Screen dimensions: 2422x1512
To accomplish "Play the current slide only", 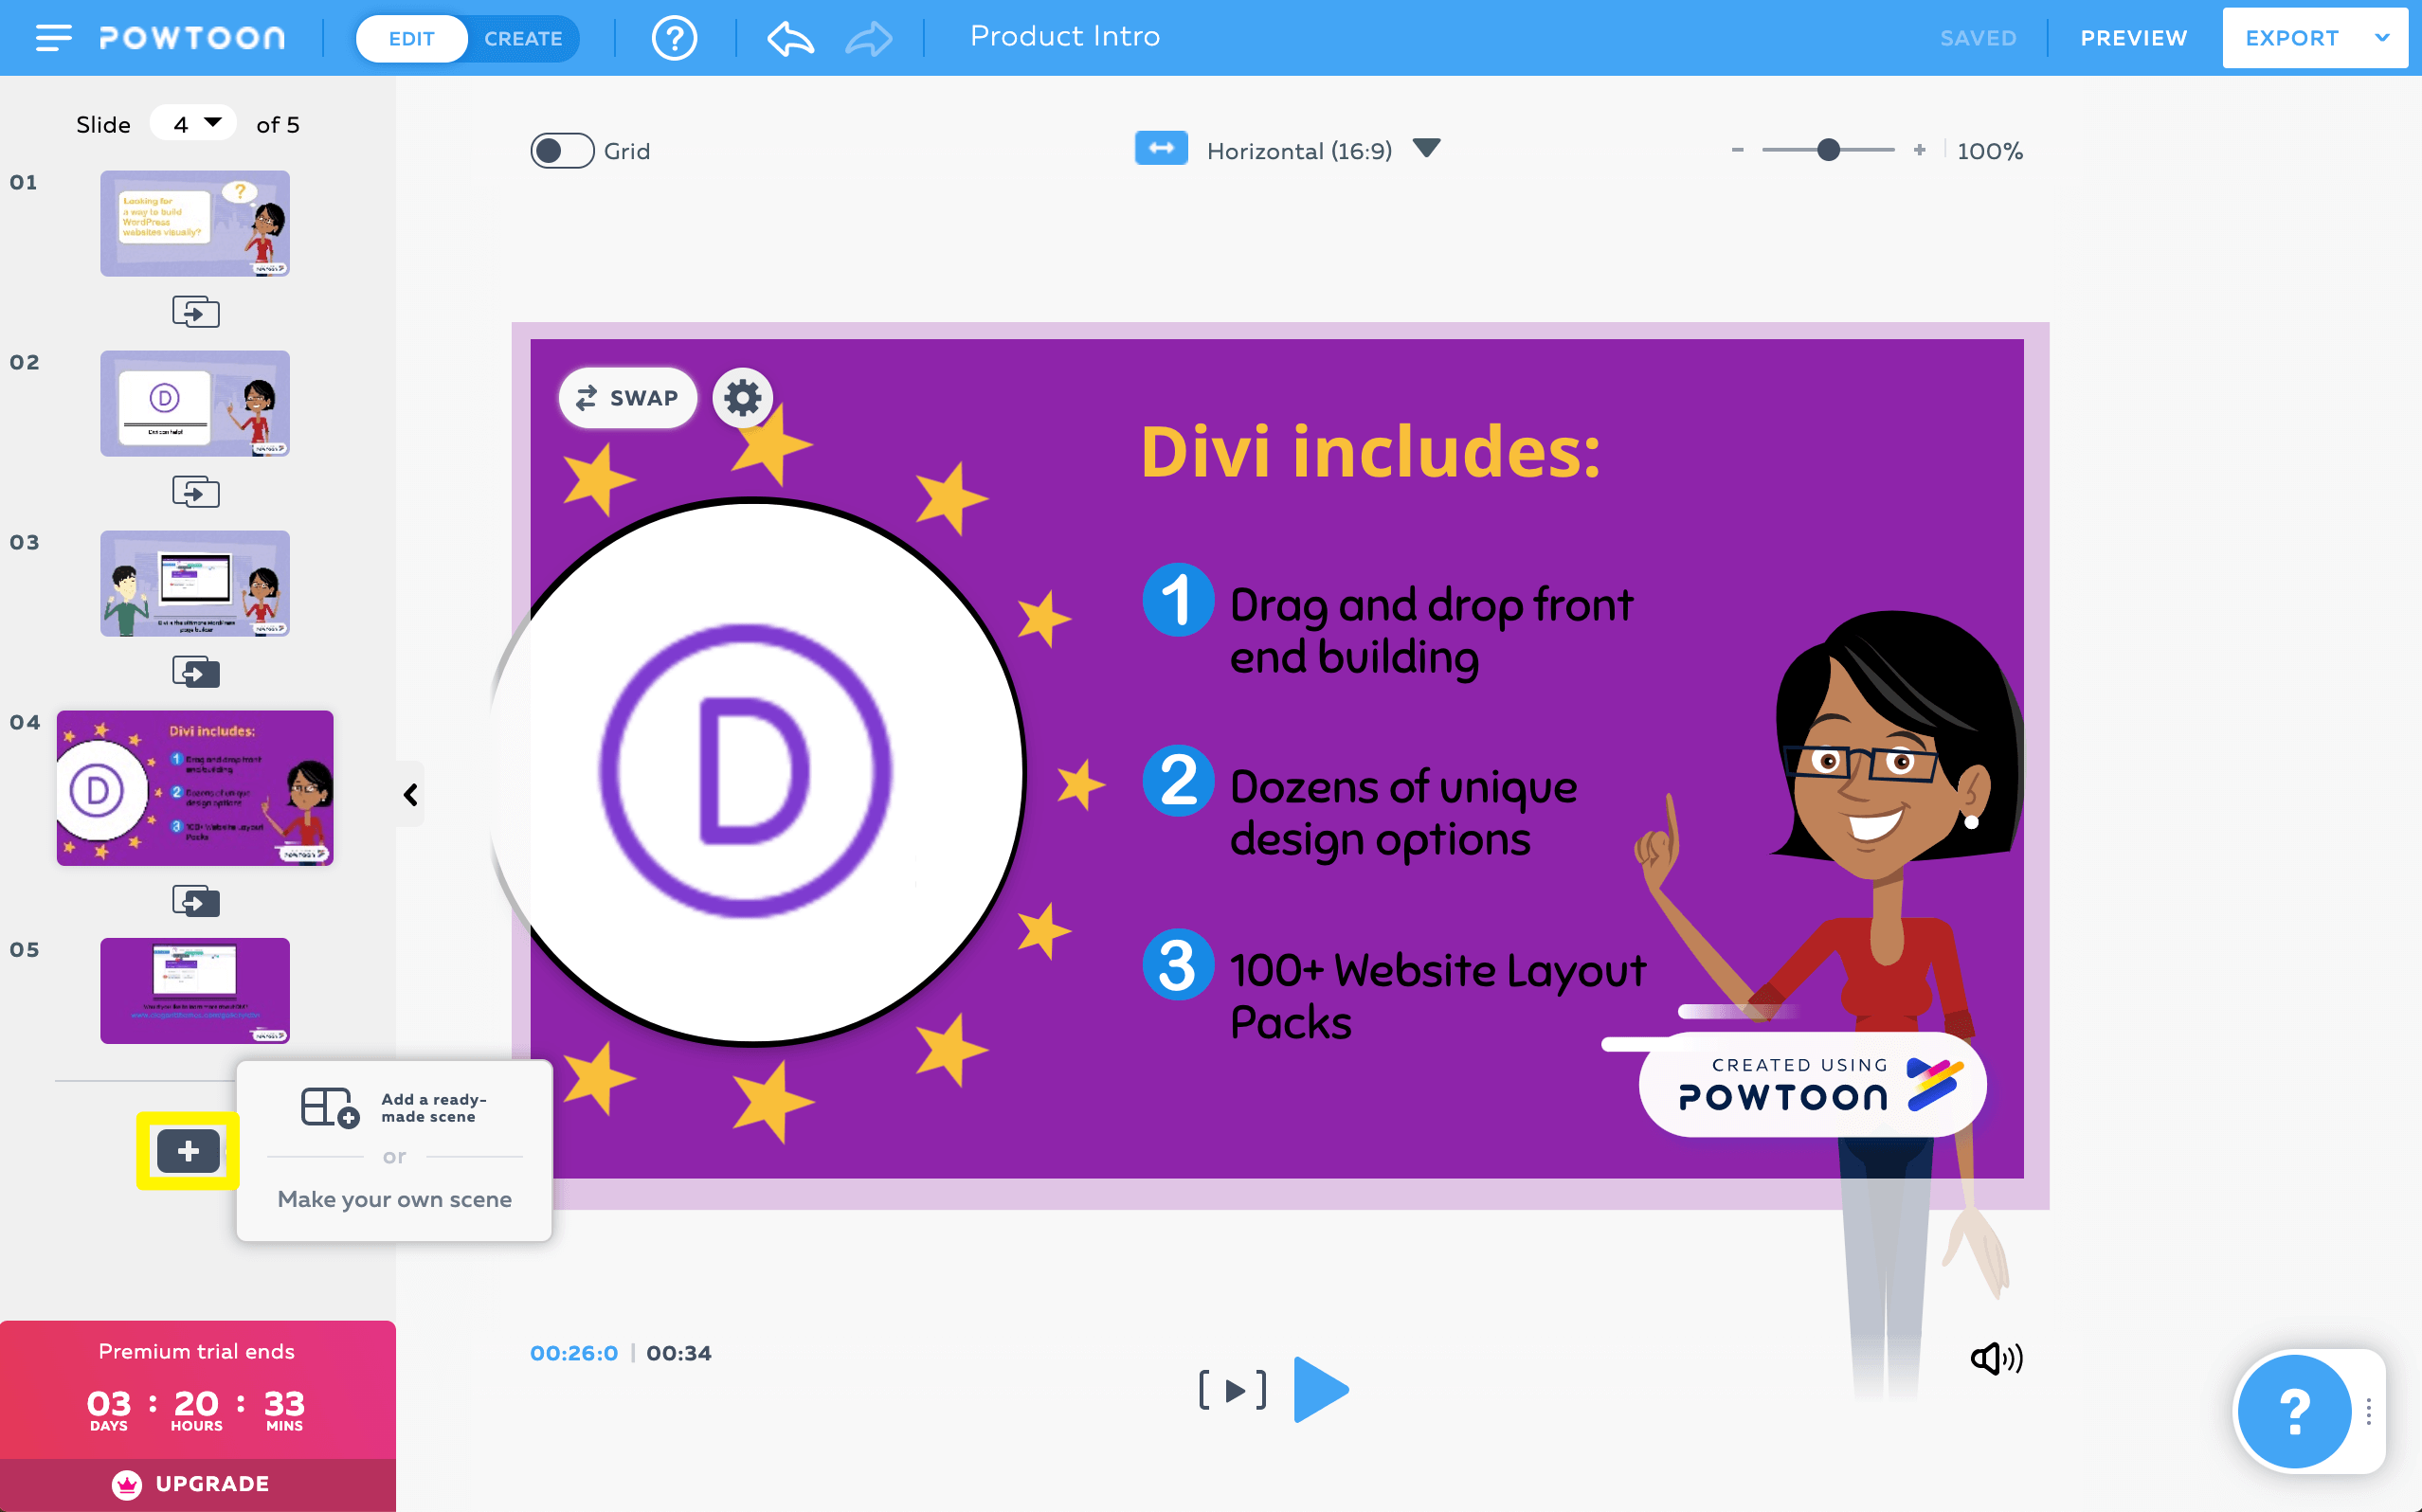I will pos(1233,1390).
